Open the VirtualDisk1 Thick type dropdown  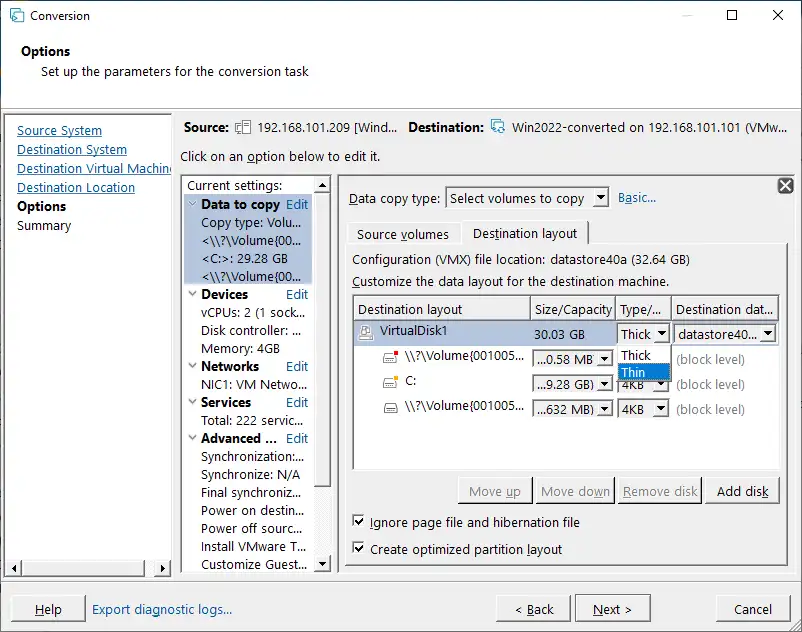[662, 334]
